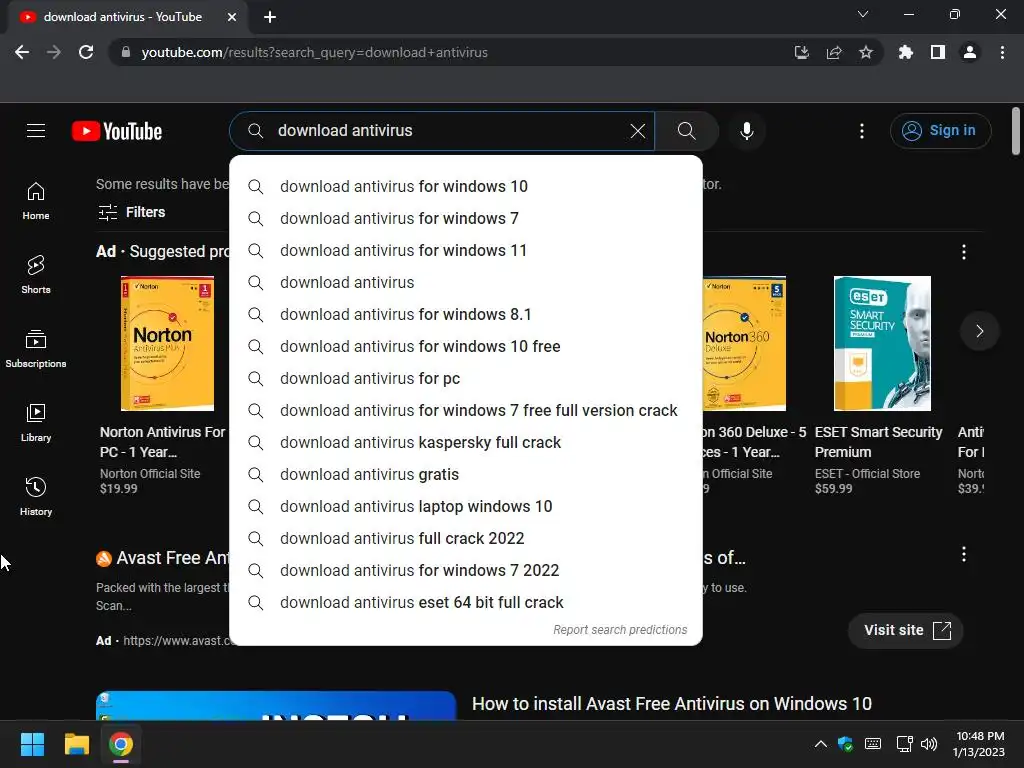This screenshot has width=1024, height=768.
Task: Go back in browser
Action: click(x=22, y=52)
